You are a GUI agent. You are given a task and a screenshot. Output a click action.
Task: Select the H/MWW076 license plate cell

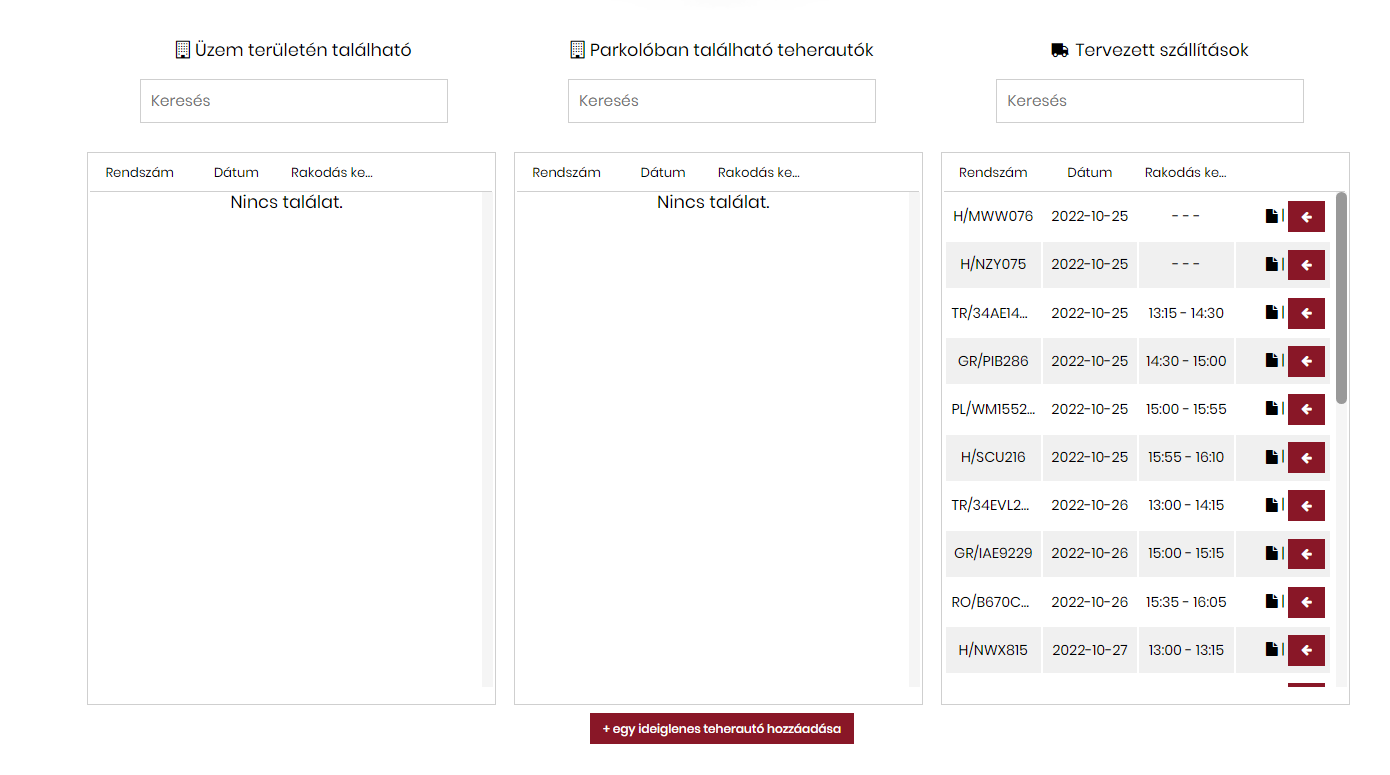tap(993, 216)
